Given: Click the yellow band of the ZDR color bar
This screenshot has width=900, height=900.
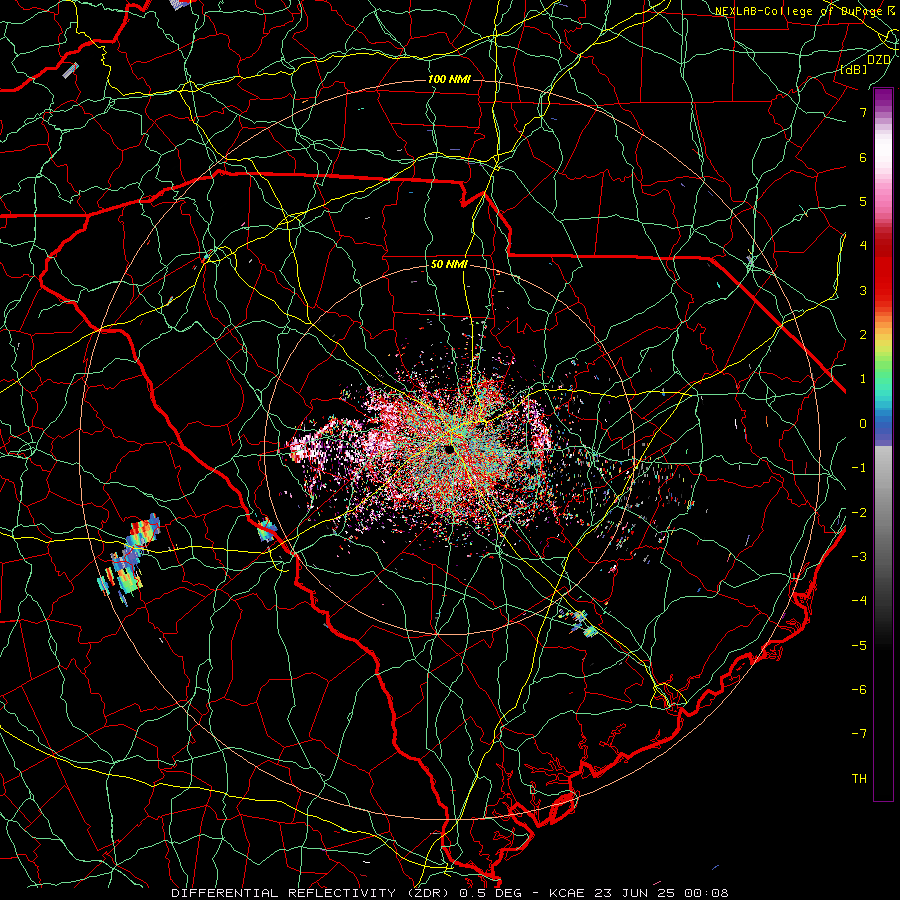Looking at the screenshot, I should (x=883, y=343).
